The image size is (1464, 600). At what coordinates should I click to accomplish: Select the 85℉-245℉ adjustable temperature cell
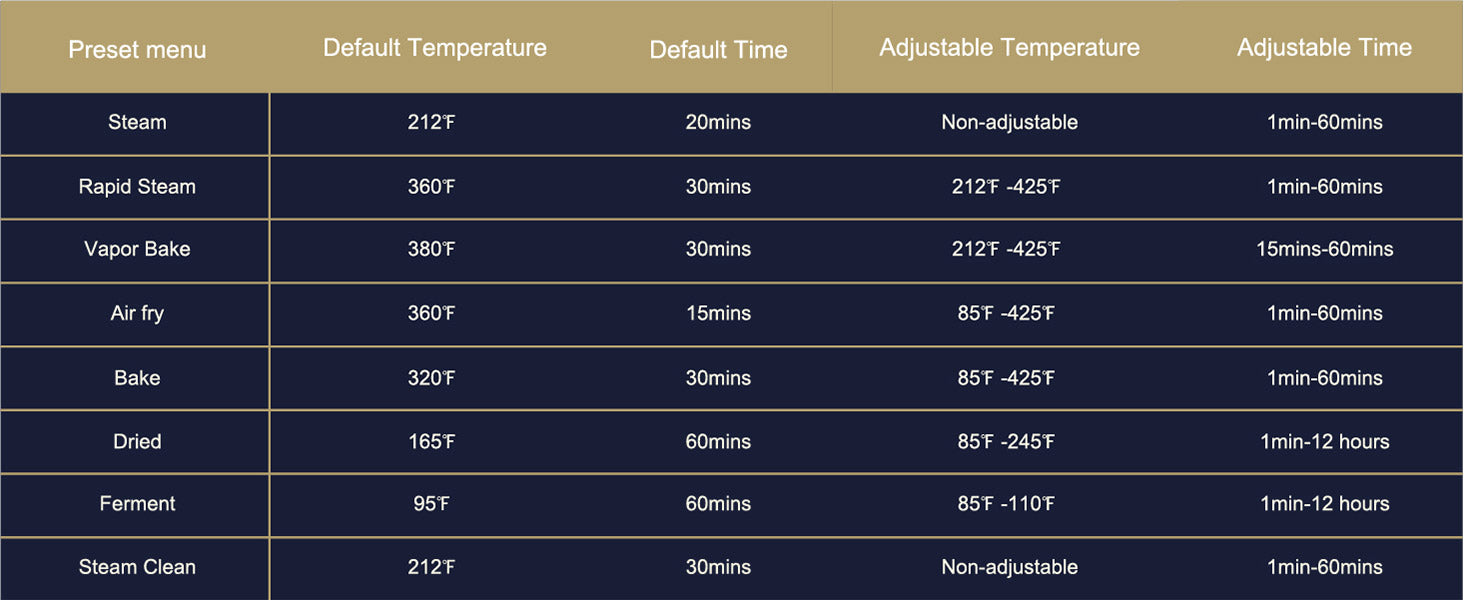(1006, 441)
